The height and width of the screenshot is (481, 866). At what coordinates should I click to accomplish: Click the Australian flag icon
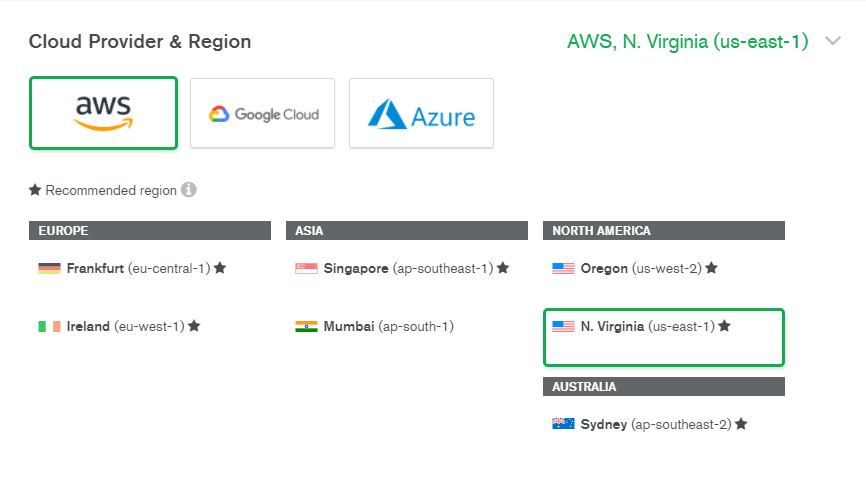point(564,424)
